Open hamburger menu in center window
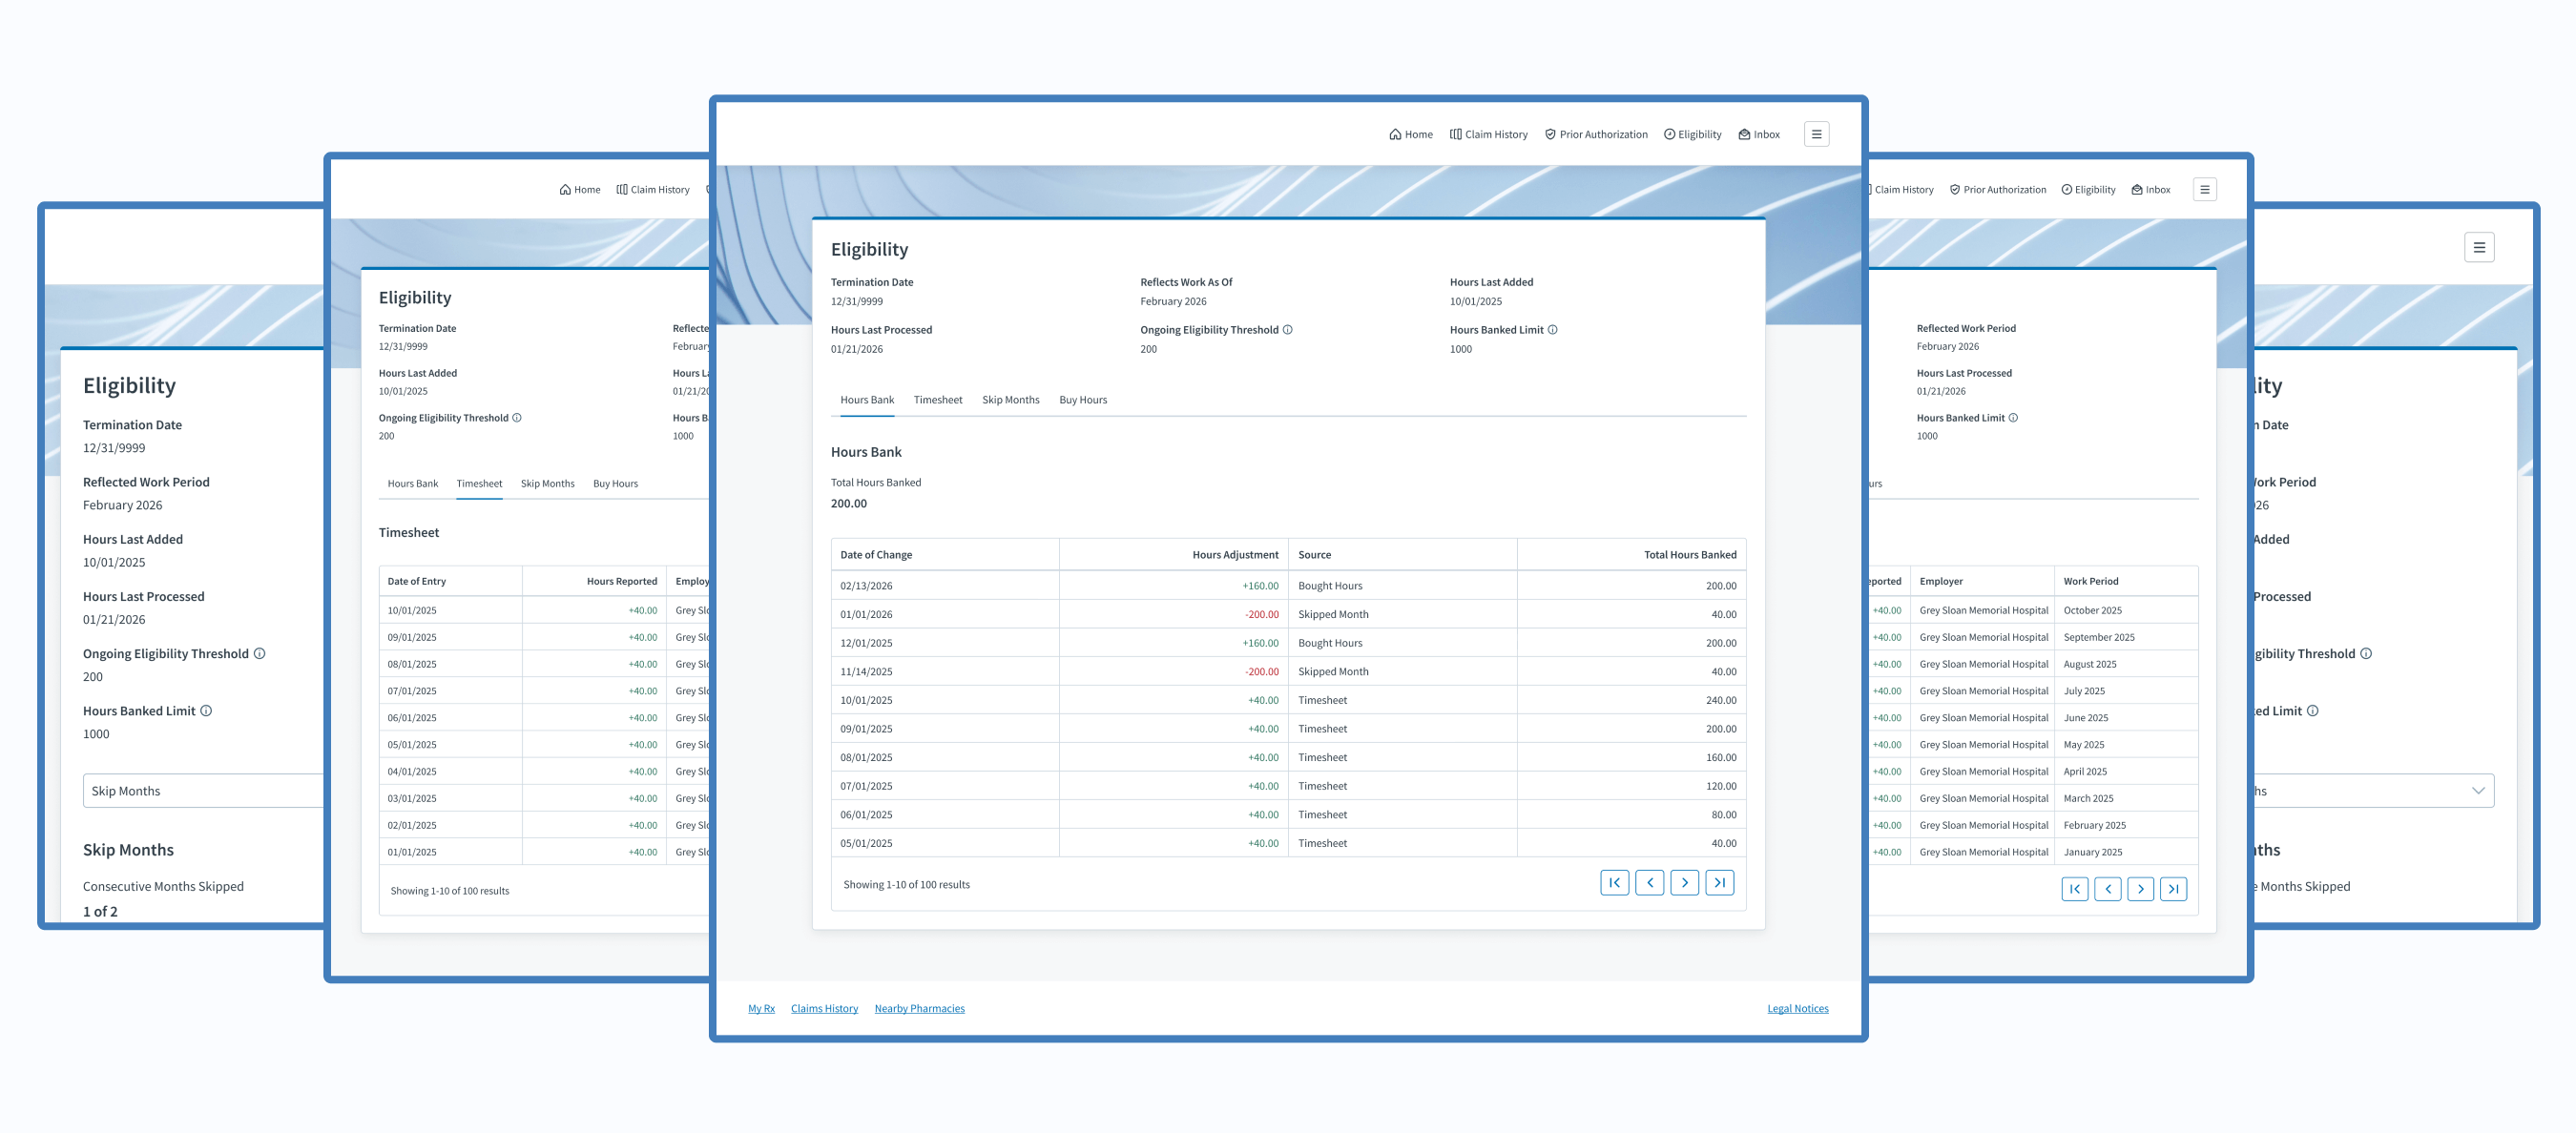Image resolution: width=2576 pixels, height=1133 pixels. 1816,134
